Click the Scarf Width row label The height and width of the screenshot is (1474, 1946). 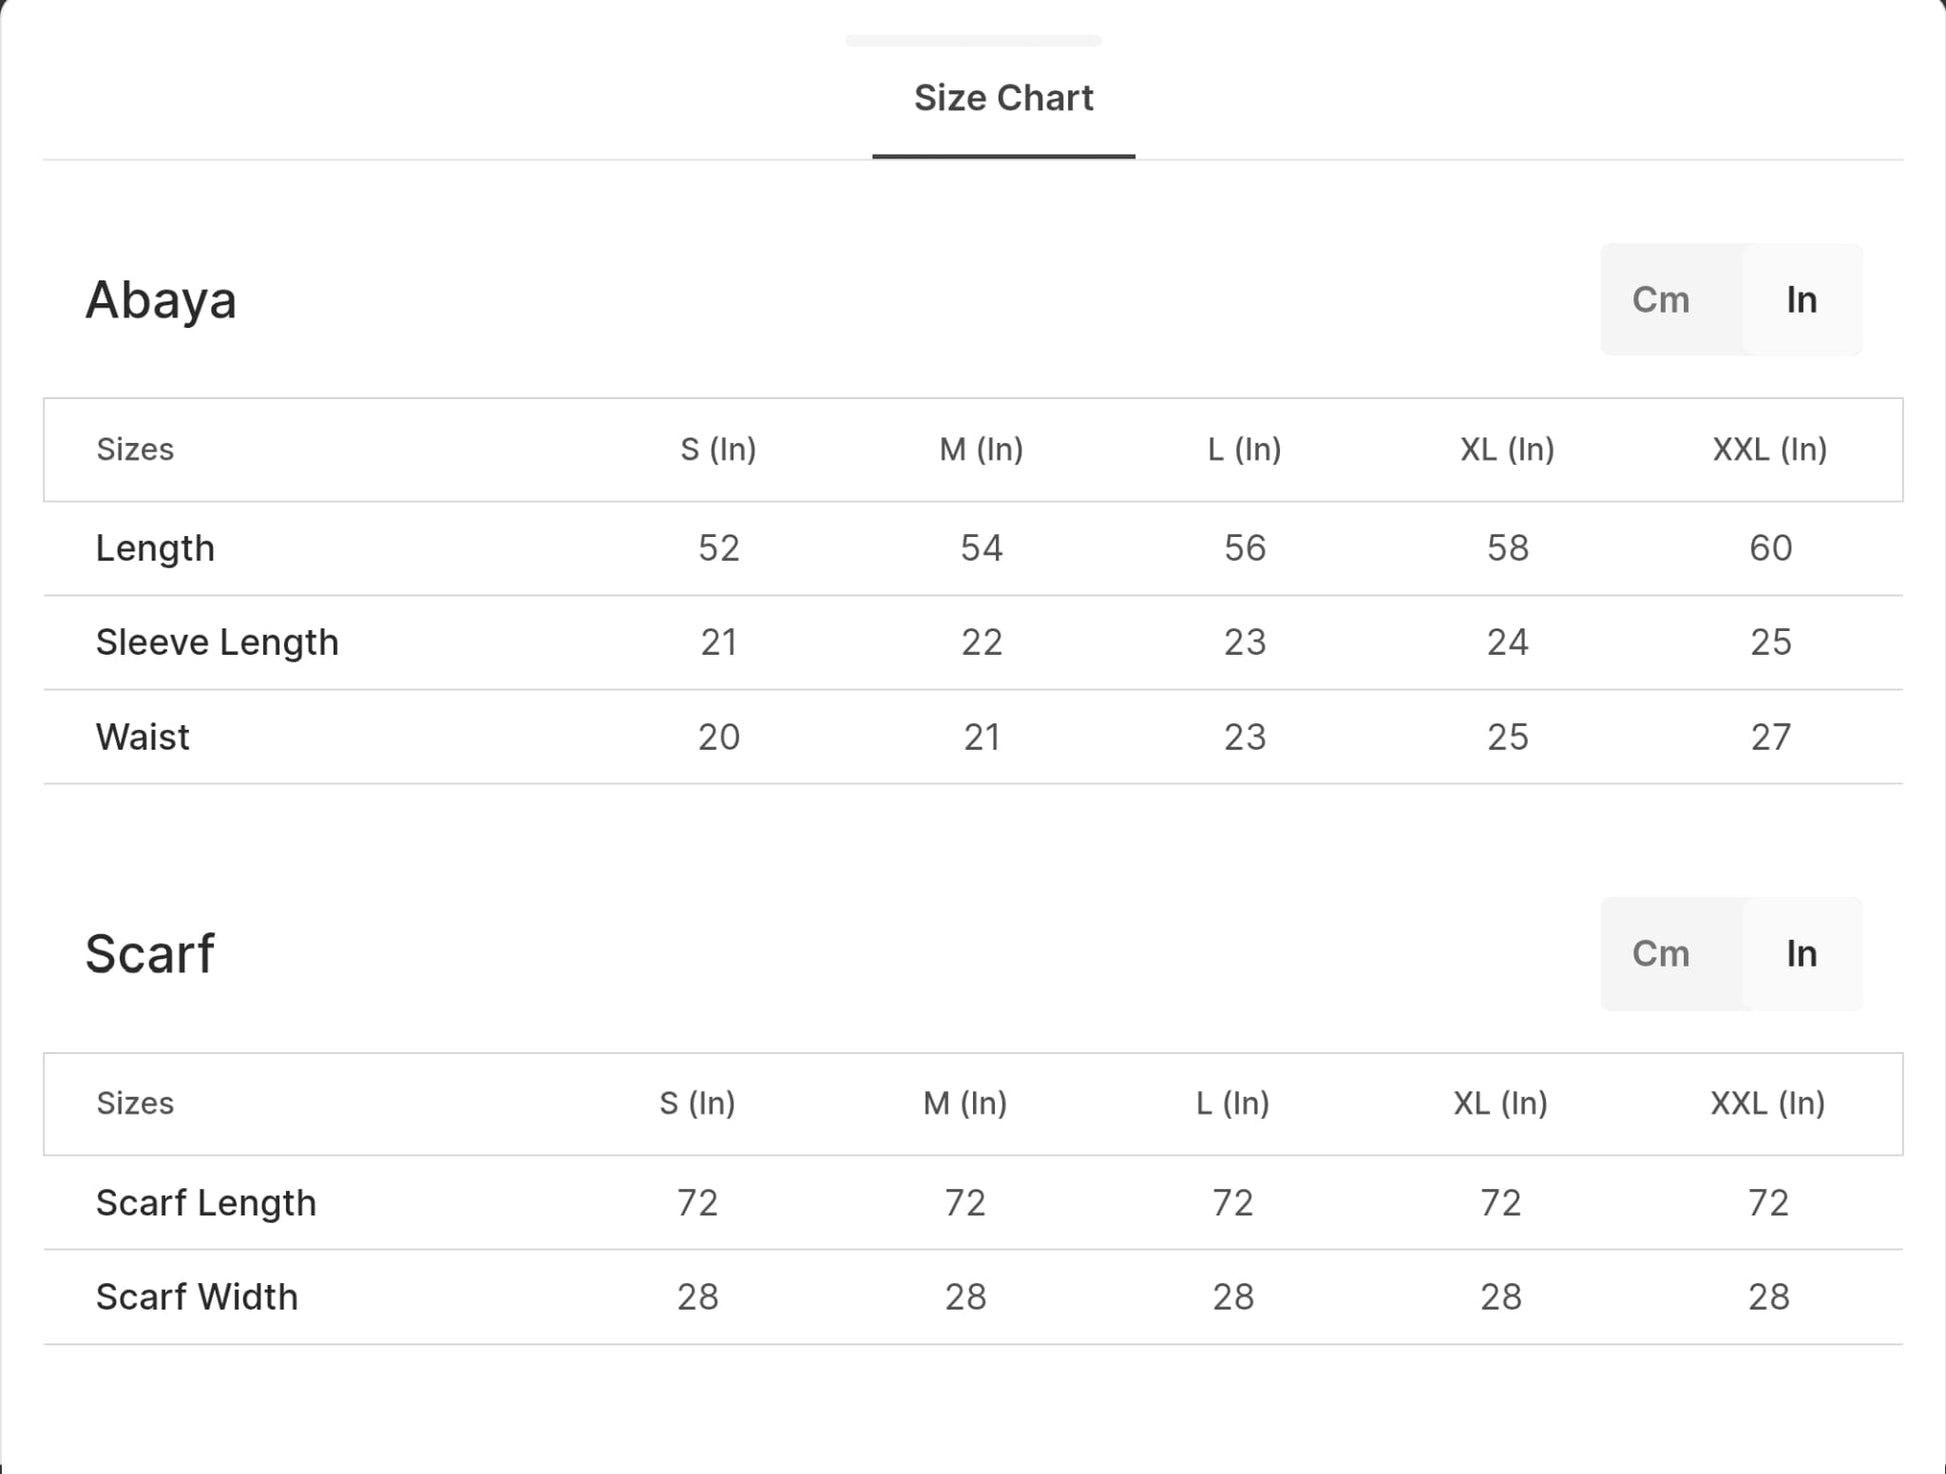pyautogui.click(x=197, y=1297)
